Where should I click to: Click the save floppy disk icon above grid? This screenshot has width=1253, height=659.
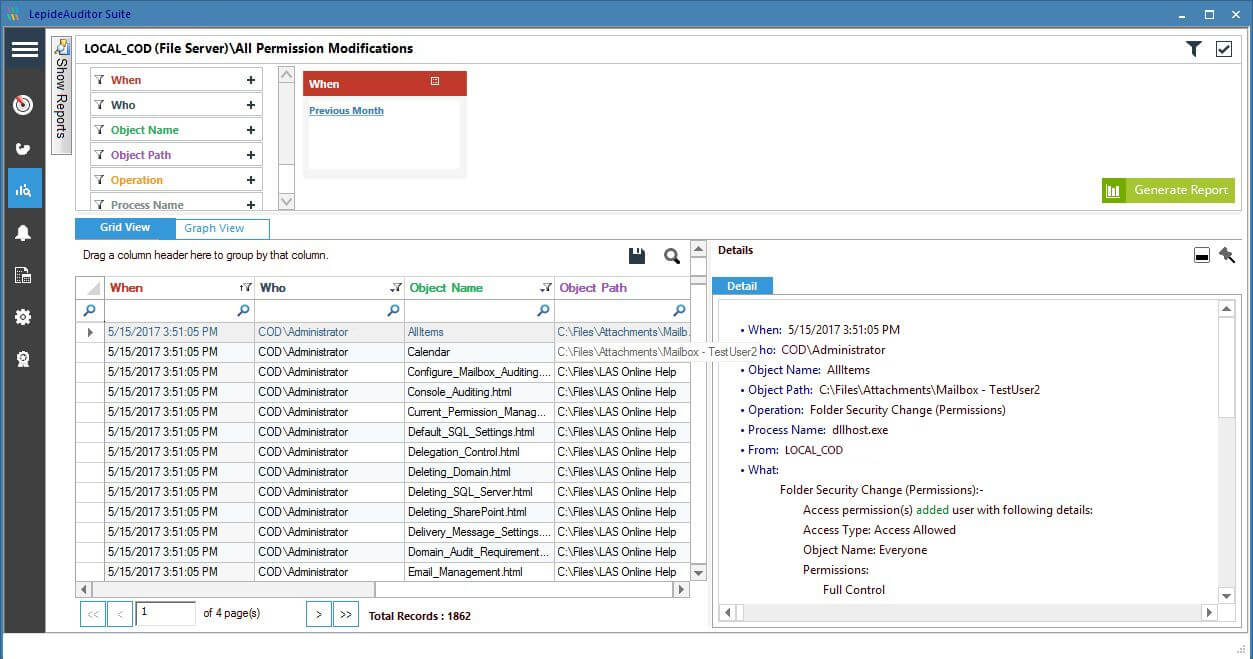(x=637, y=256)
